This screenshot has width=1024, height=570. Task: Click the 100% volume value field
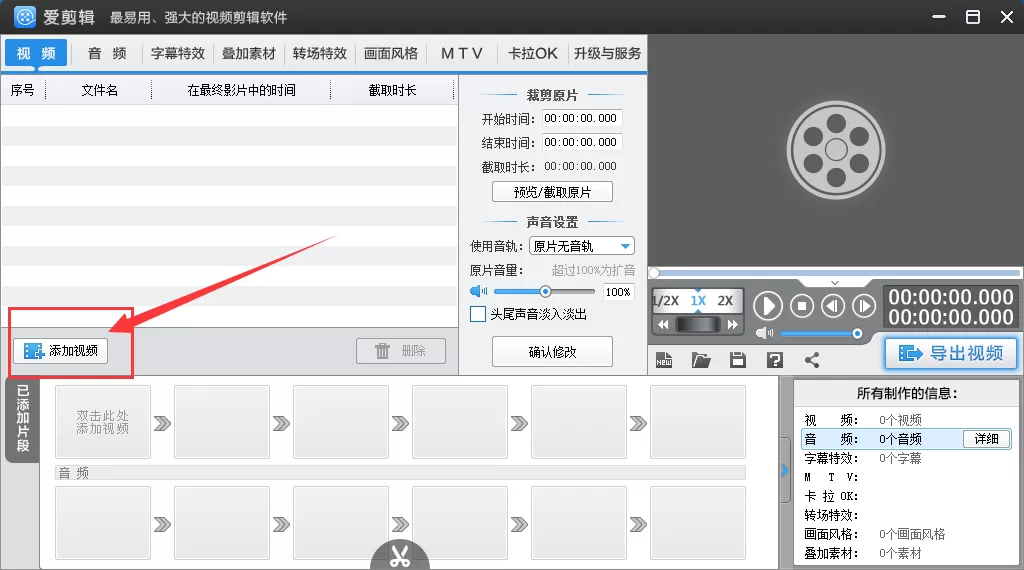click(618, 291)
